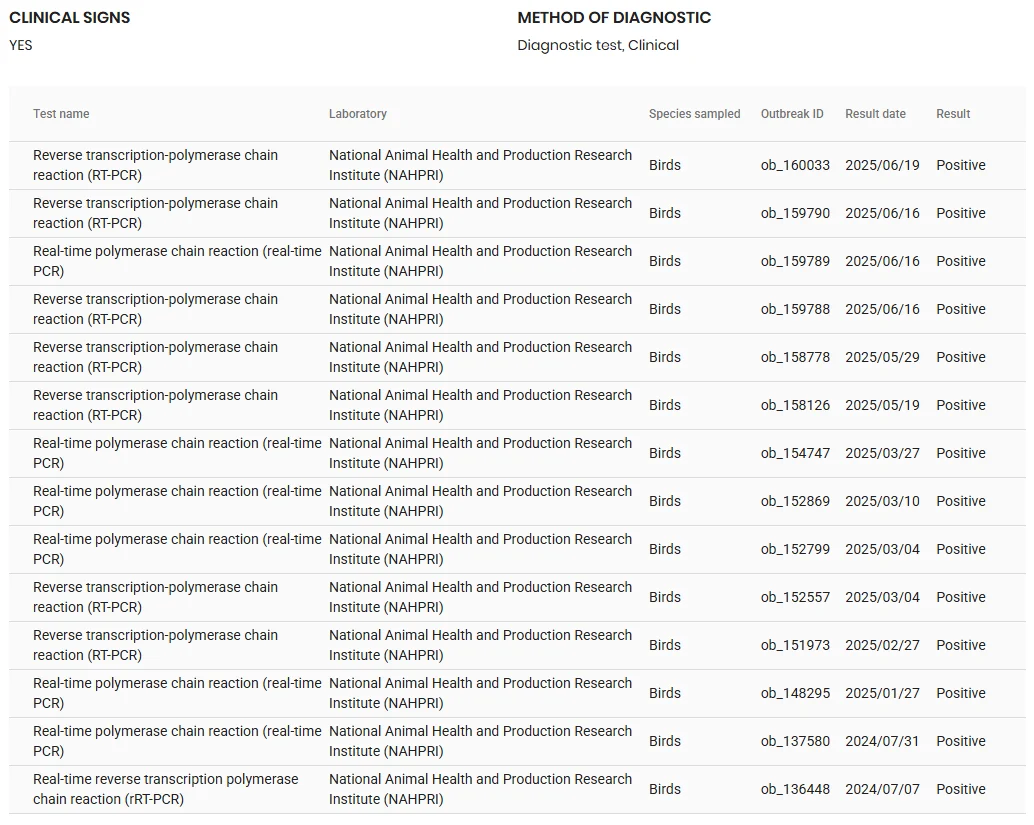Click the CLINICAL SIGNS heading
1034x825 pixels.
pyautogui.click(x=69, y=18)
